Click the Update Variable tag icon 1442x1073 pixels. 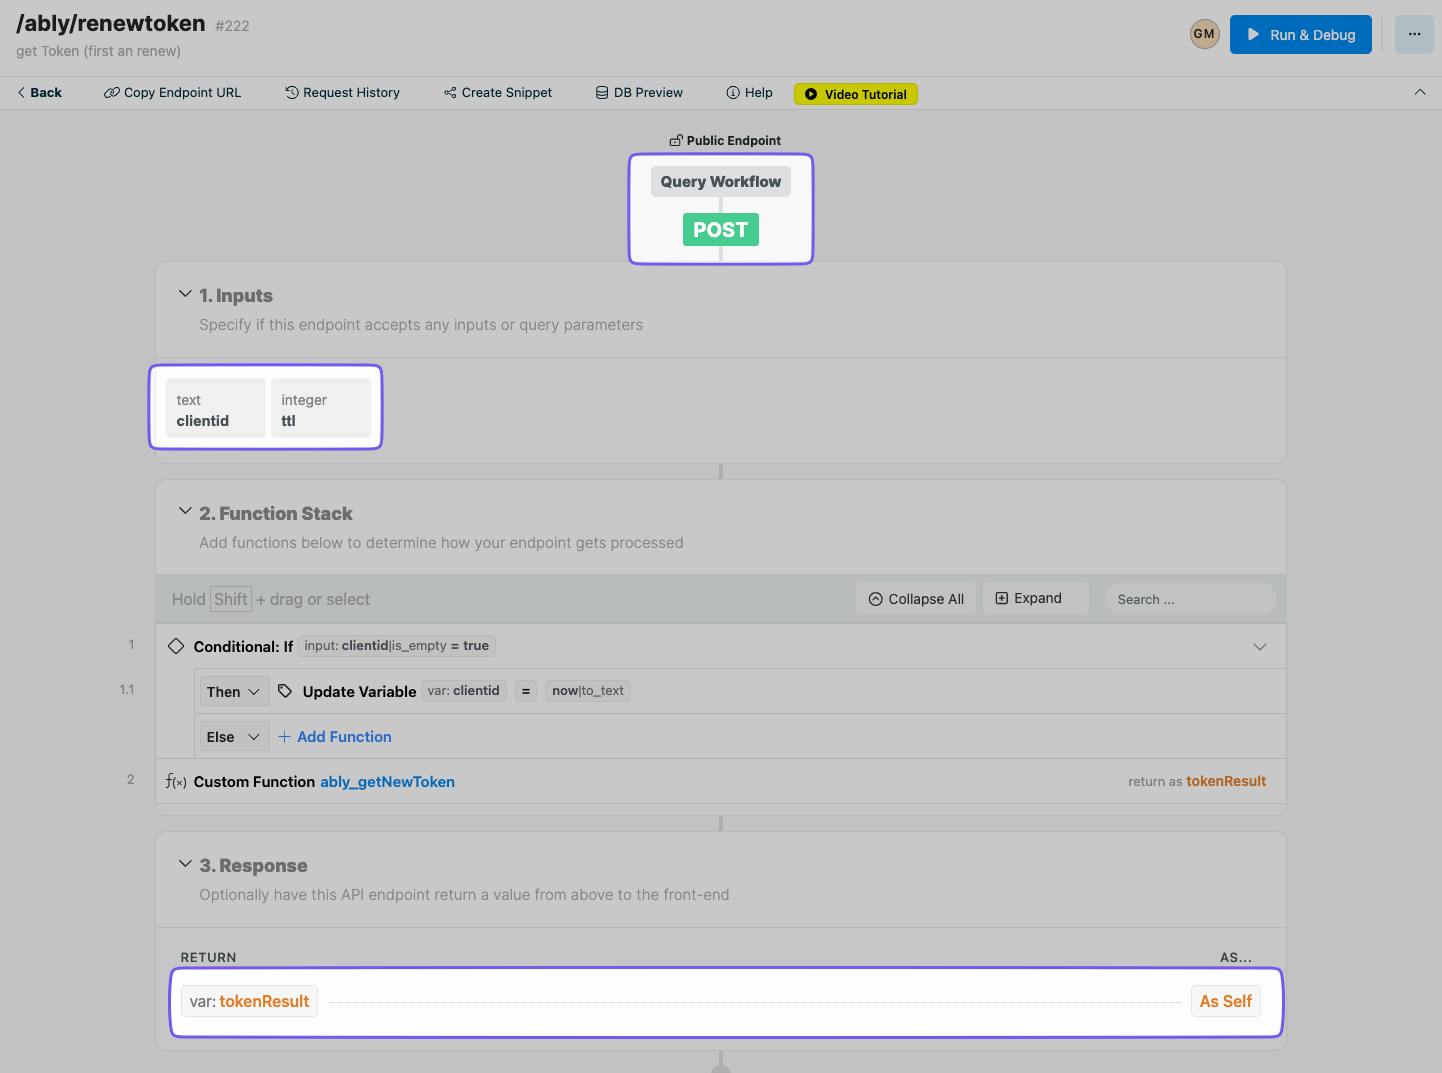coord(285,691)
